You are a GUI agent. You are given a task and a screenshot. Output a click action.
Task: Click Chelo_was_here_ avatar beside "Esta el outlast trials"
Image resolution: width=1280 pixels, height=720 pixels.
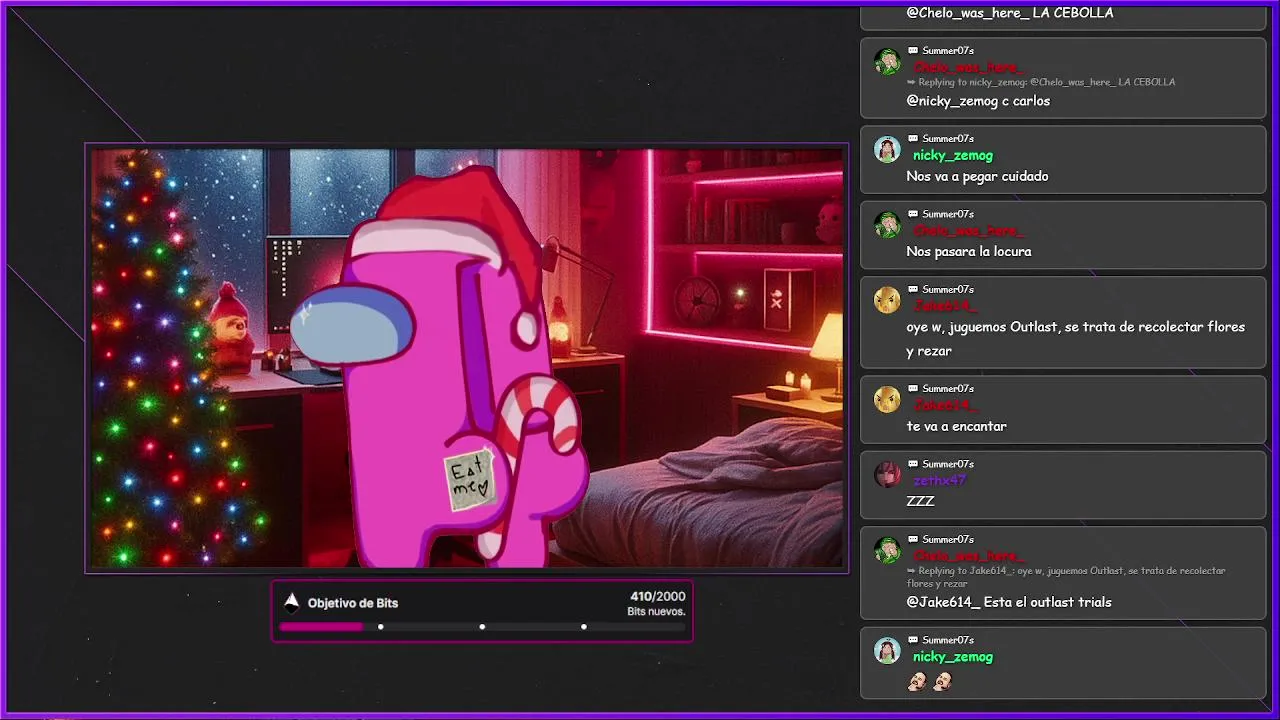click(x=887, y=550)
